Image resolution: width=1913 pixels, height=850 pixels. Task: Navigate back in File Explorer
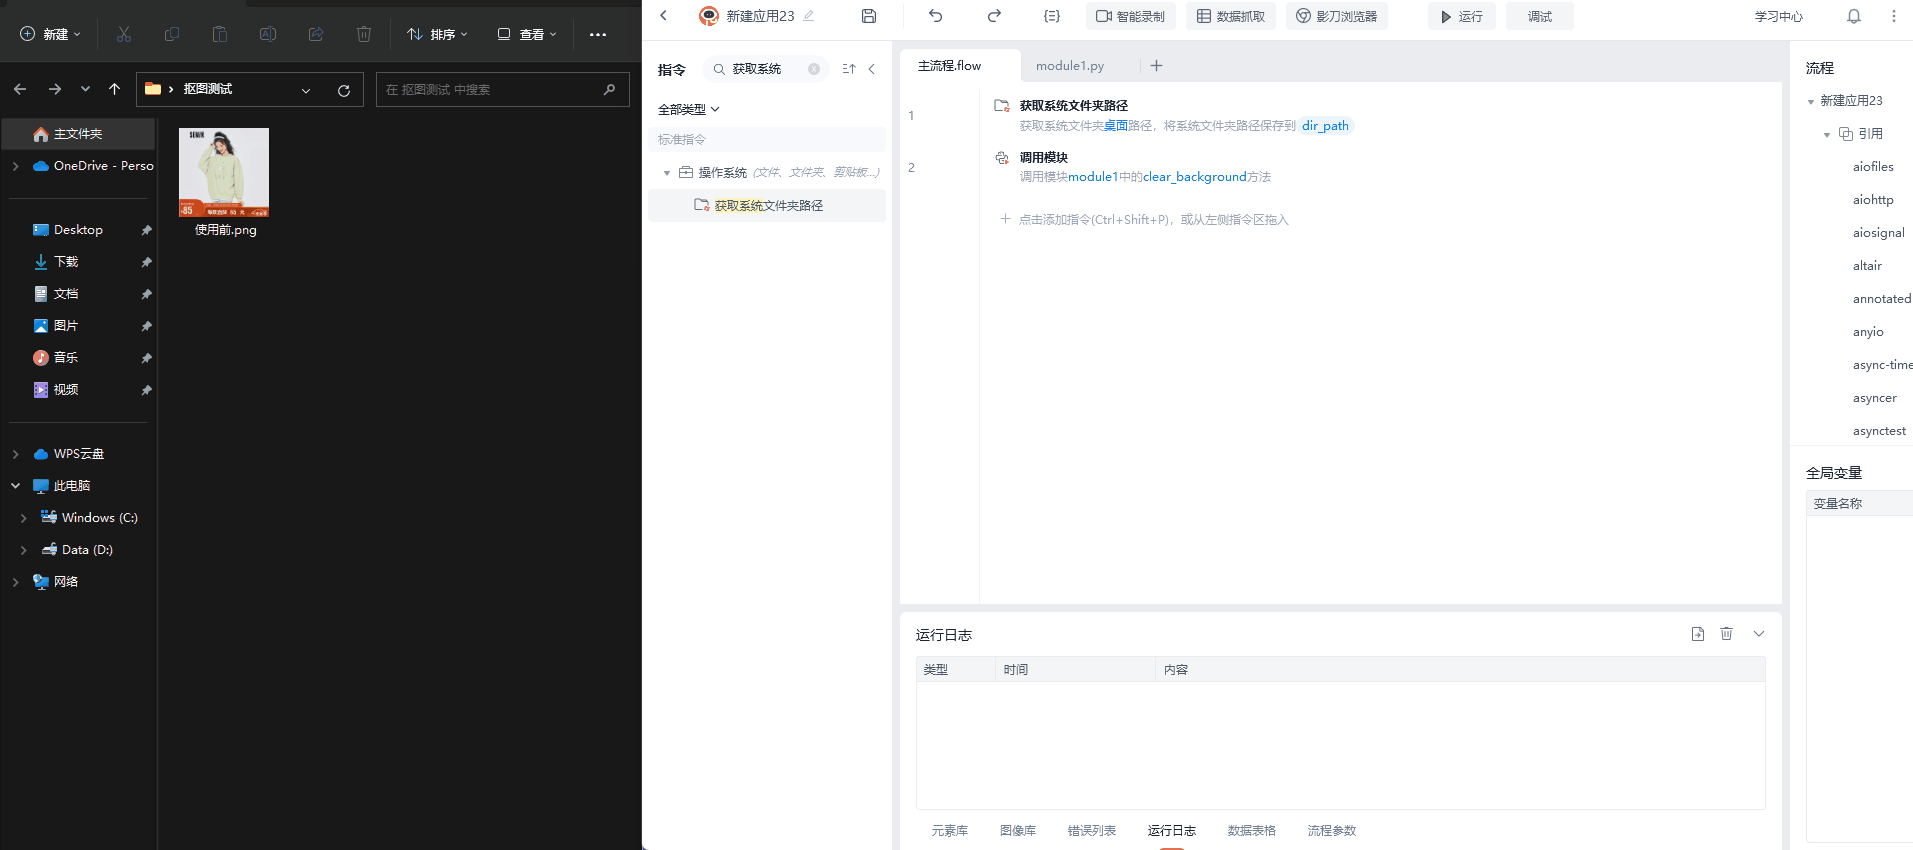coord(20,89)
